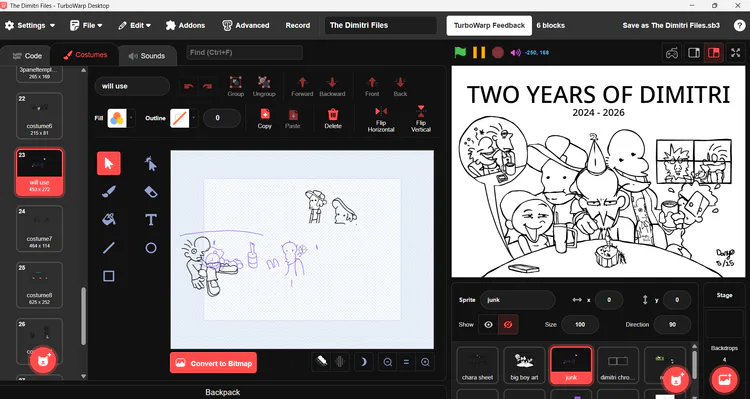Show the junk sprite with eye icon
The image size is (750, 399).
(488, 324)
